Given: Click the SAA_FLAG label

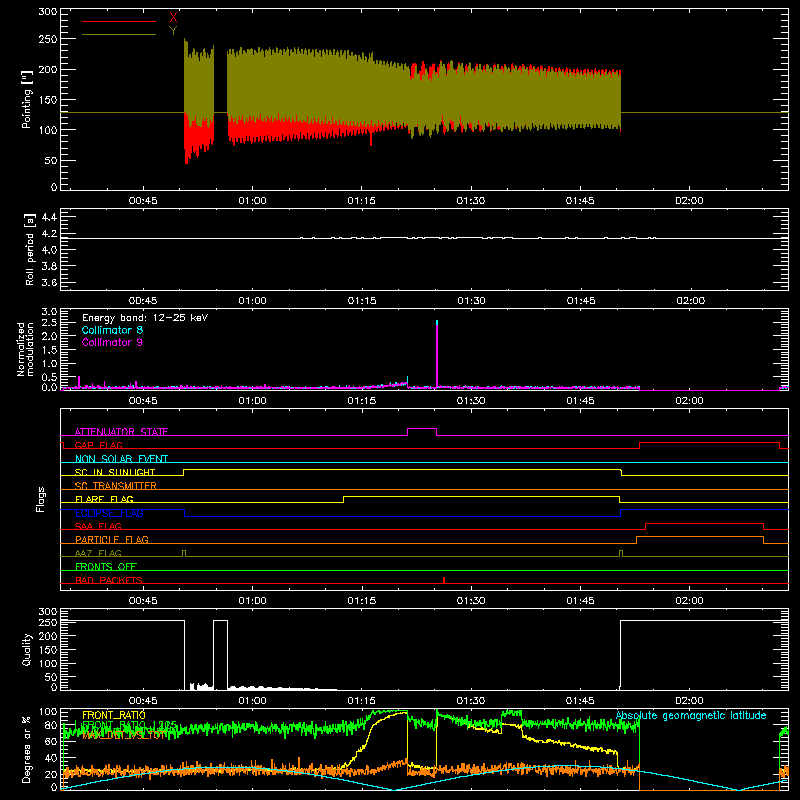Looking at the screenshot, I should [98, 526].
